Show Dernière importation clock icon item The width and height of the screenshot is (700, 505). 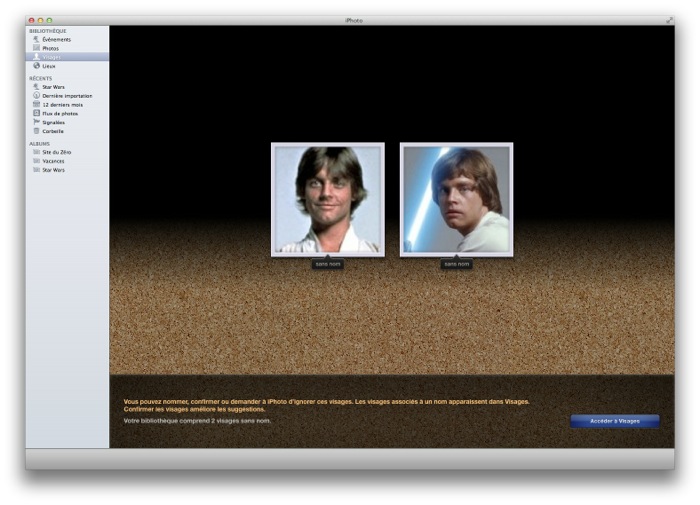pyautogui.click(x=37, y=96)
